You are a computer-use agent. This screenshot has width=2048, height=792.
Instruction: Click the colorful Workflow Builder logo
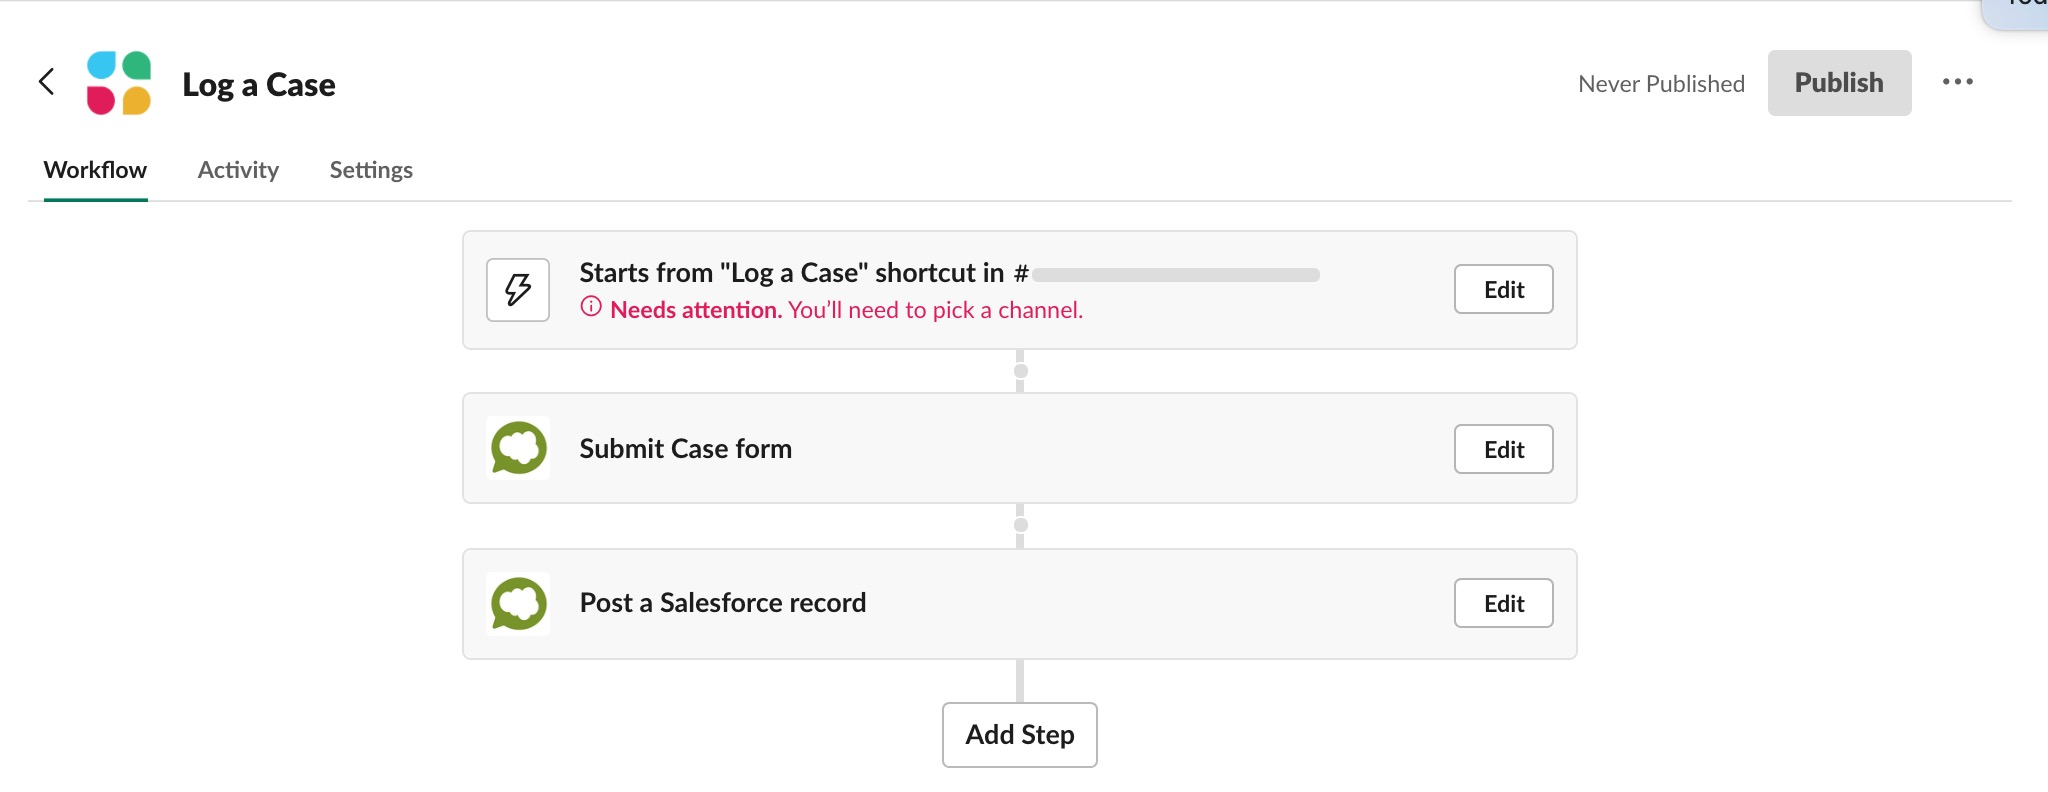click(119, 83)
